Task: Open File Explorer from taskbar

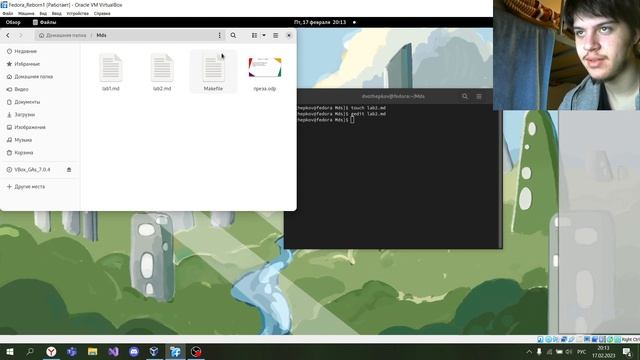Action: tap(93, 351)
